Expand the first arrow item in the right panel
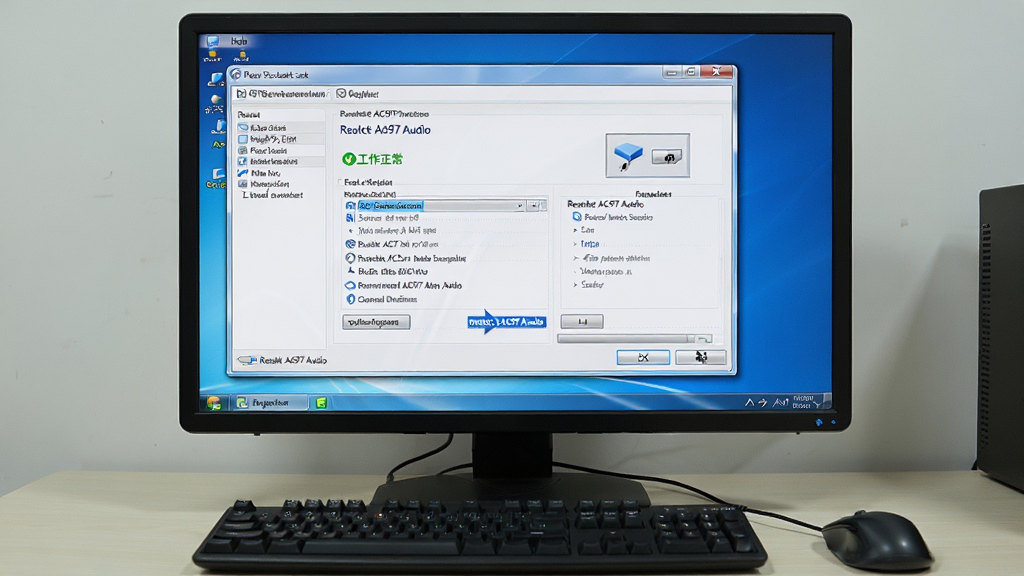The width and height of the screenshot is (1024, 576). point(584,231)
